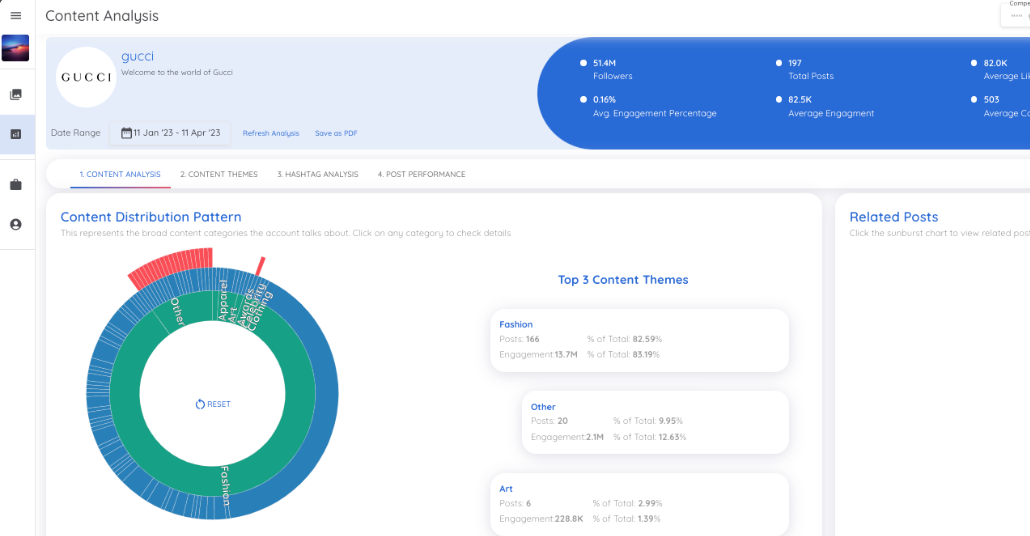The width and height of the screenshot is (1030, 536).
Task: Click Other's 12.63% engagement share
Action: tap(672, 437)
